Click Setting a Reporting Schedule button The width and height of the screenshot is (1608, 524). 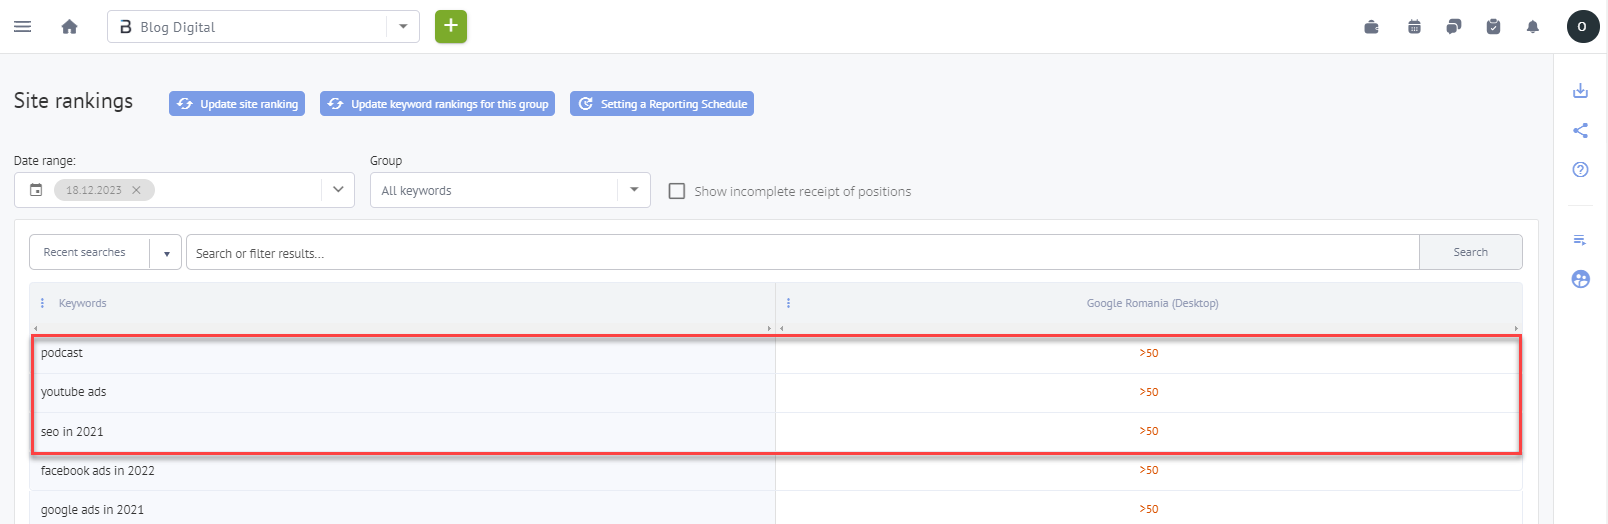point(661,104)
